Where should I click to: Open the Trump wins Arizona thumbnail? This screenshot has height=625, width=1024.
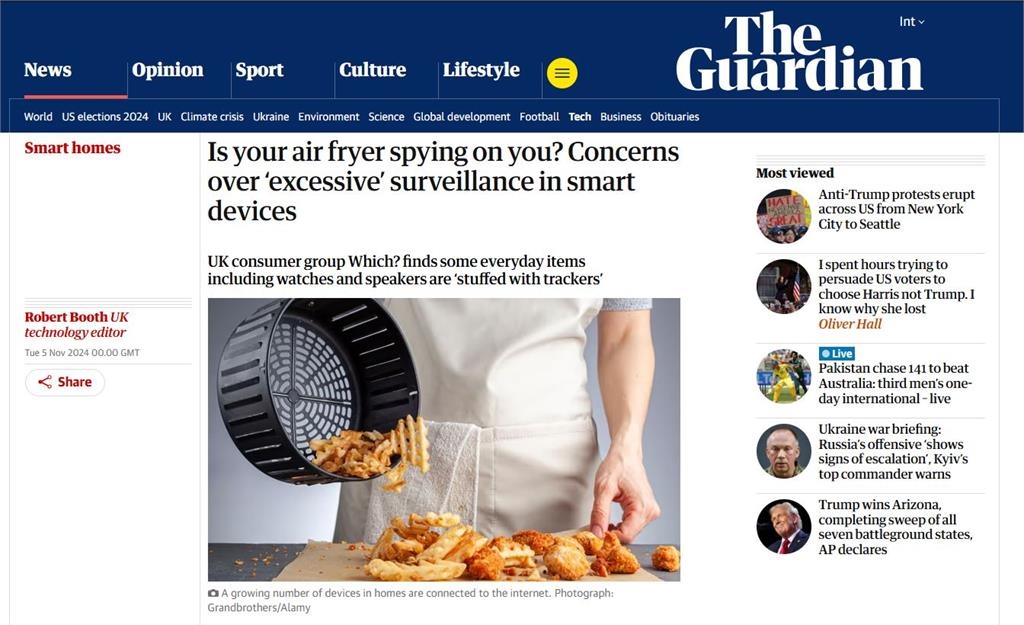[784, 527]
